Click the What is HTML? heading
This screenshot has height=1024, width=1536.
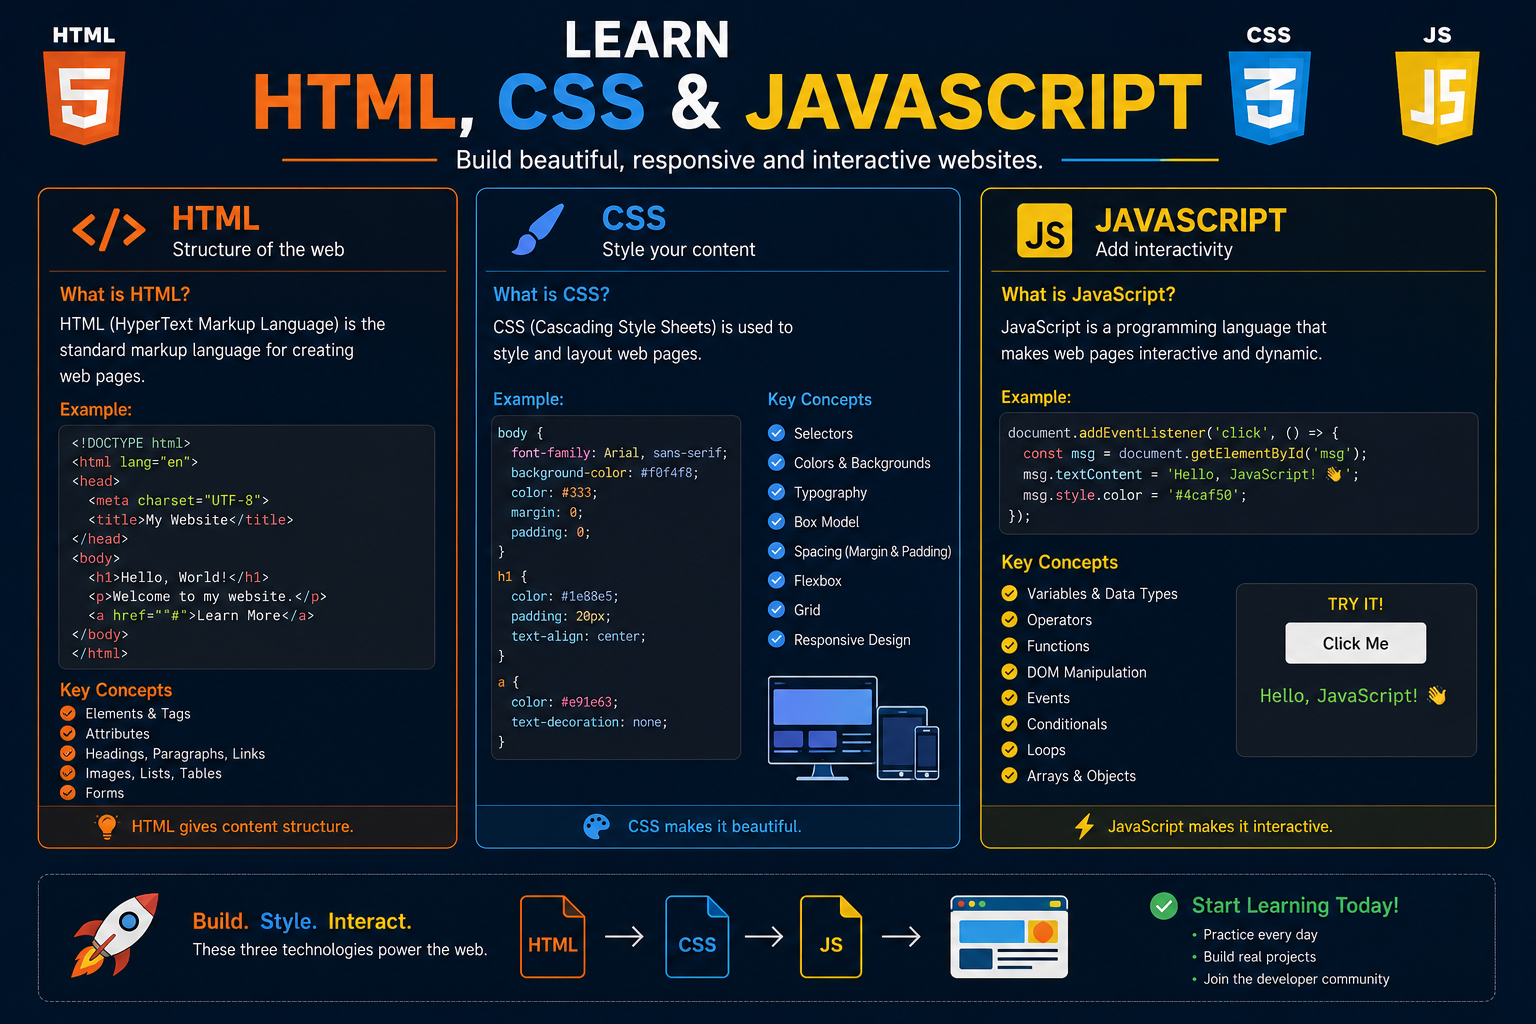[x=125, y=294]
